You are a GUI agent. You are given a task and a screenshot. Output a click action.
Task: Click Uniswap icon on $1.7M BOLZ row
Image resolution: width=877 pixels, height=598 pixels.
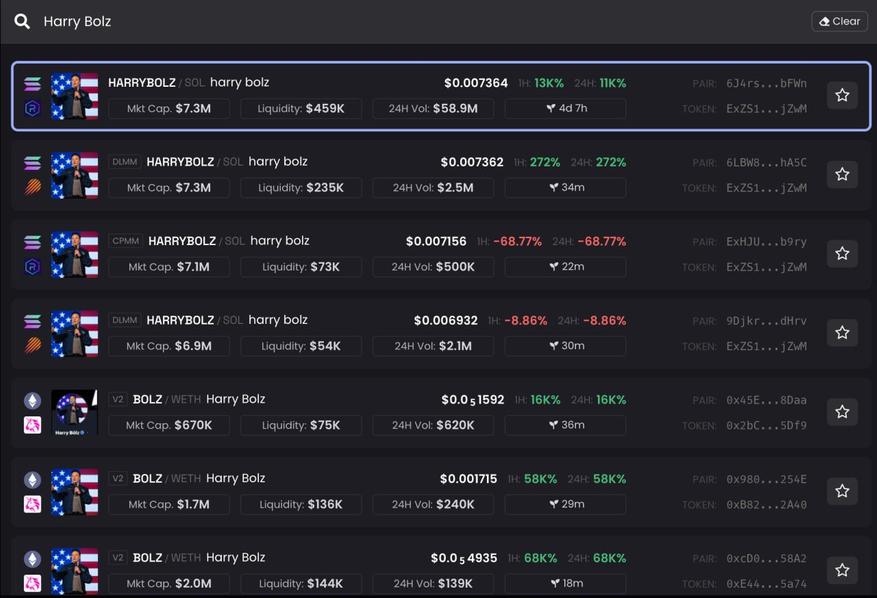coord(33,504)
